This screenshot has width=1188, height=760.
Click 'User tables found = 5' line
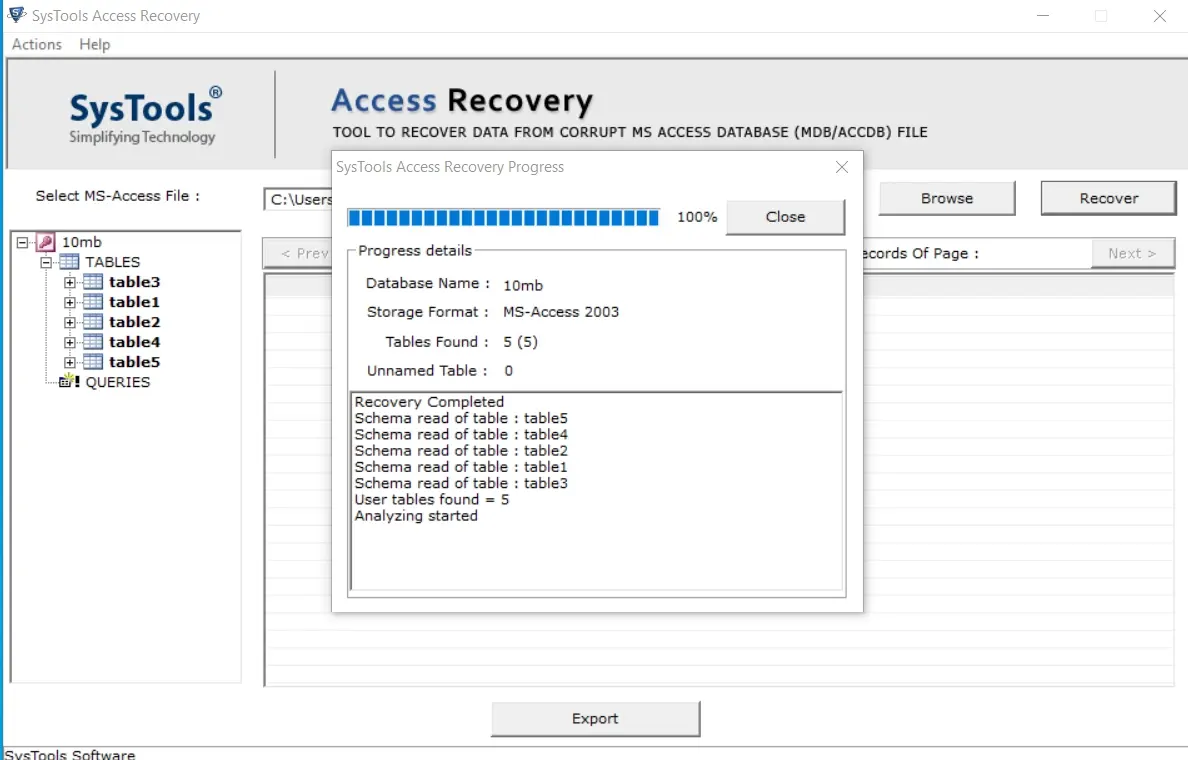[432, 499]
